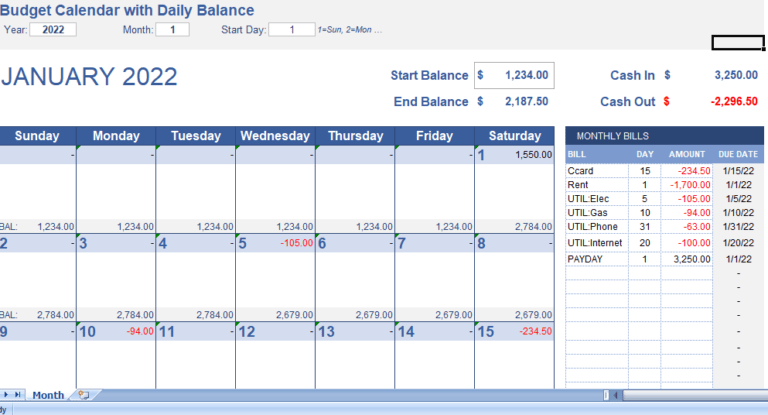The image size is (768, 415).
Task: Click the Wednesday column header
Action: pos(275,136)
